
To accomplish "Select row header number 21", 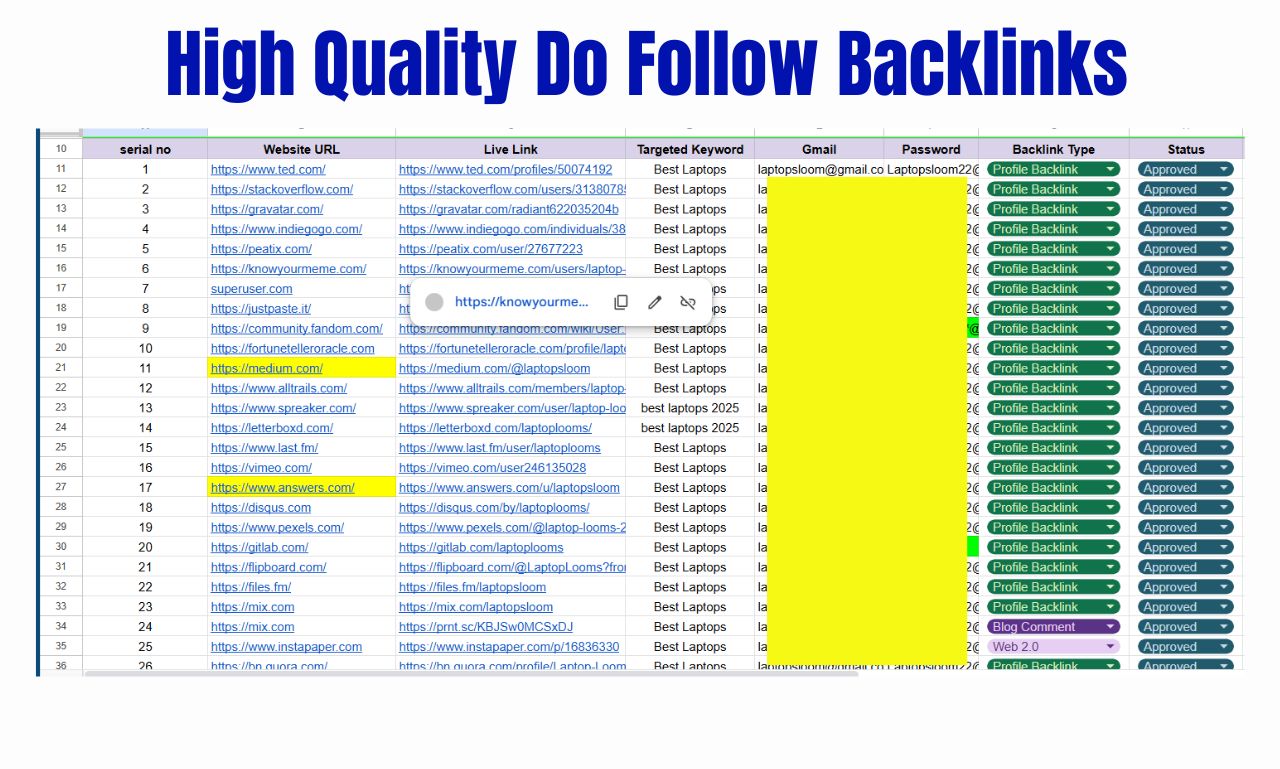I will click(x=61, y=368).
